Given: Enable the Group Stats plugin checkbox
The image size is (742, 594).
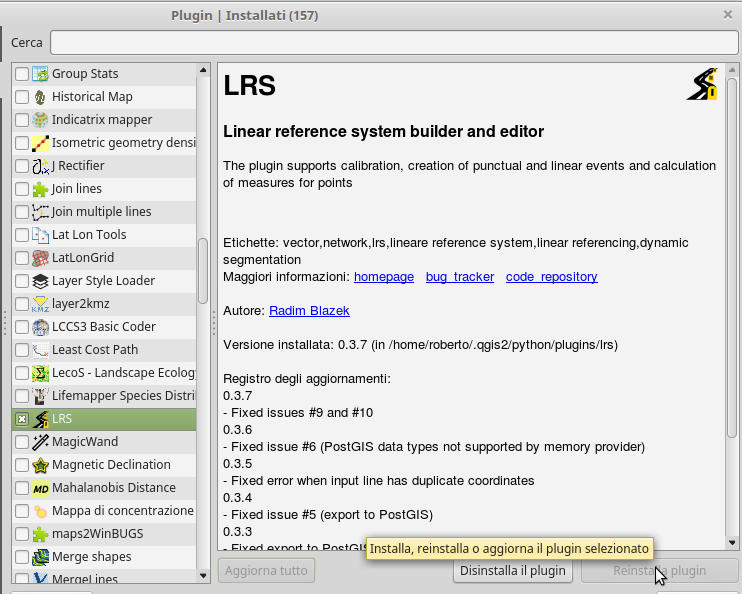Looking at the screenshot, I should coord(22,74).
